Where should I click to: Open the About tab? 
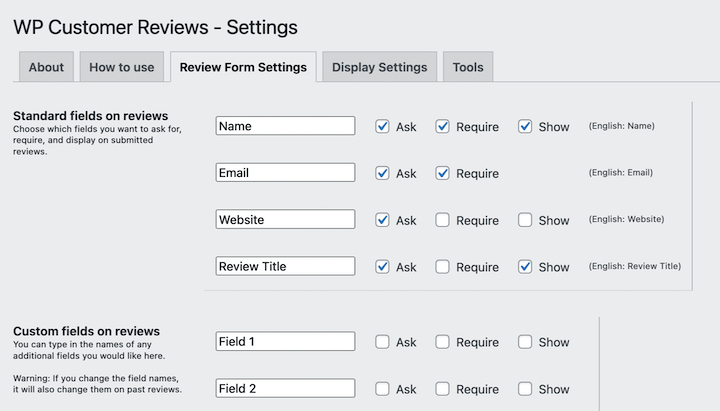(46, 67)
